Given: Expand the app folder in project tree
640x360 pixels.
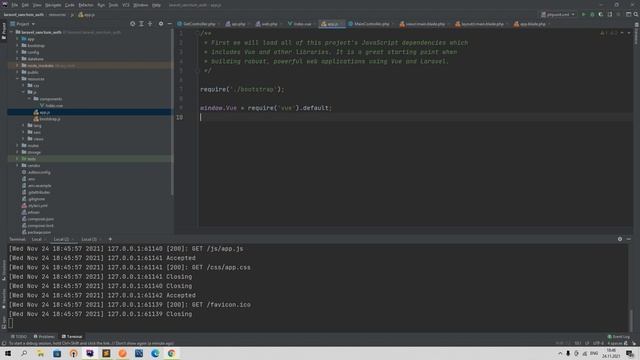Looking at the screenshot, I should click(x=17, y=39).
